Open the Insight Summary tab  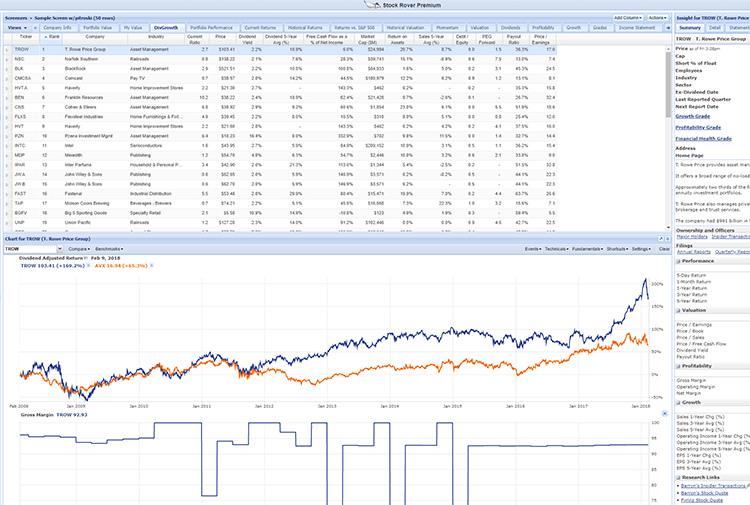click(x=690, y=28)
